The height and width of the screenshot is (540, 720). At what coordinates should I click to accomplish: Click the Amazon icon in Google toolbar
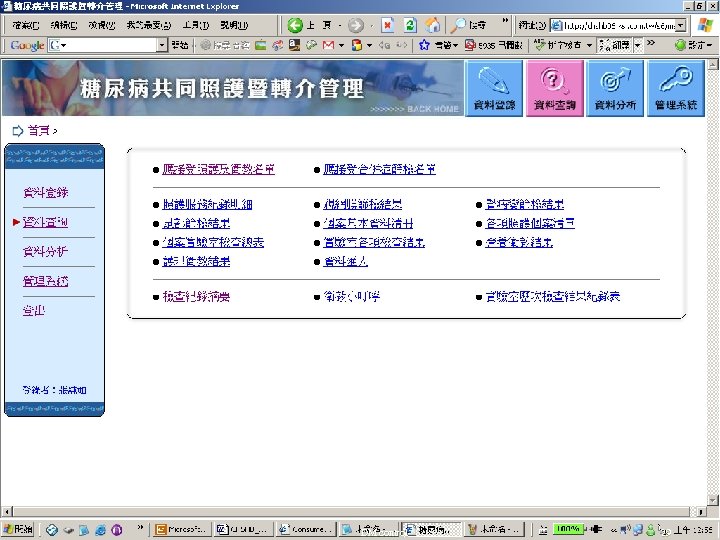(x=294, y=45)
